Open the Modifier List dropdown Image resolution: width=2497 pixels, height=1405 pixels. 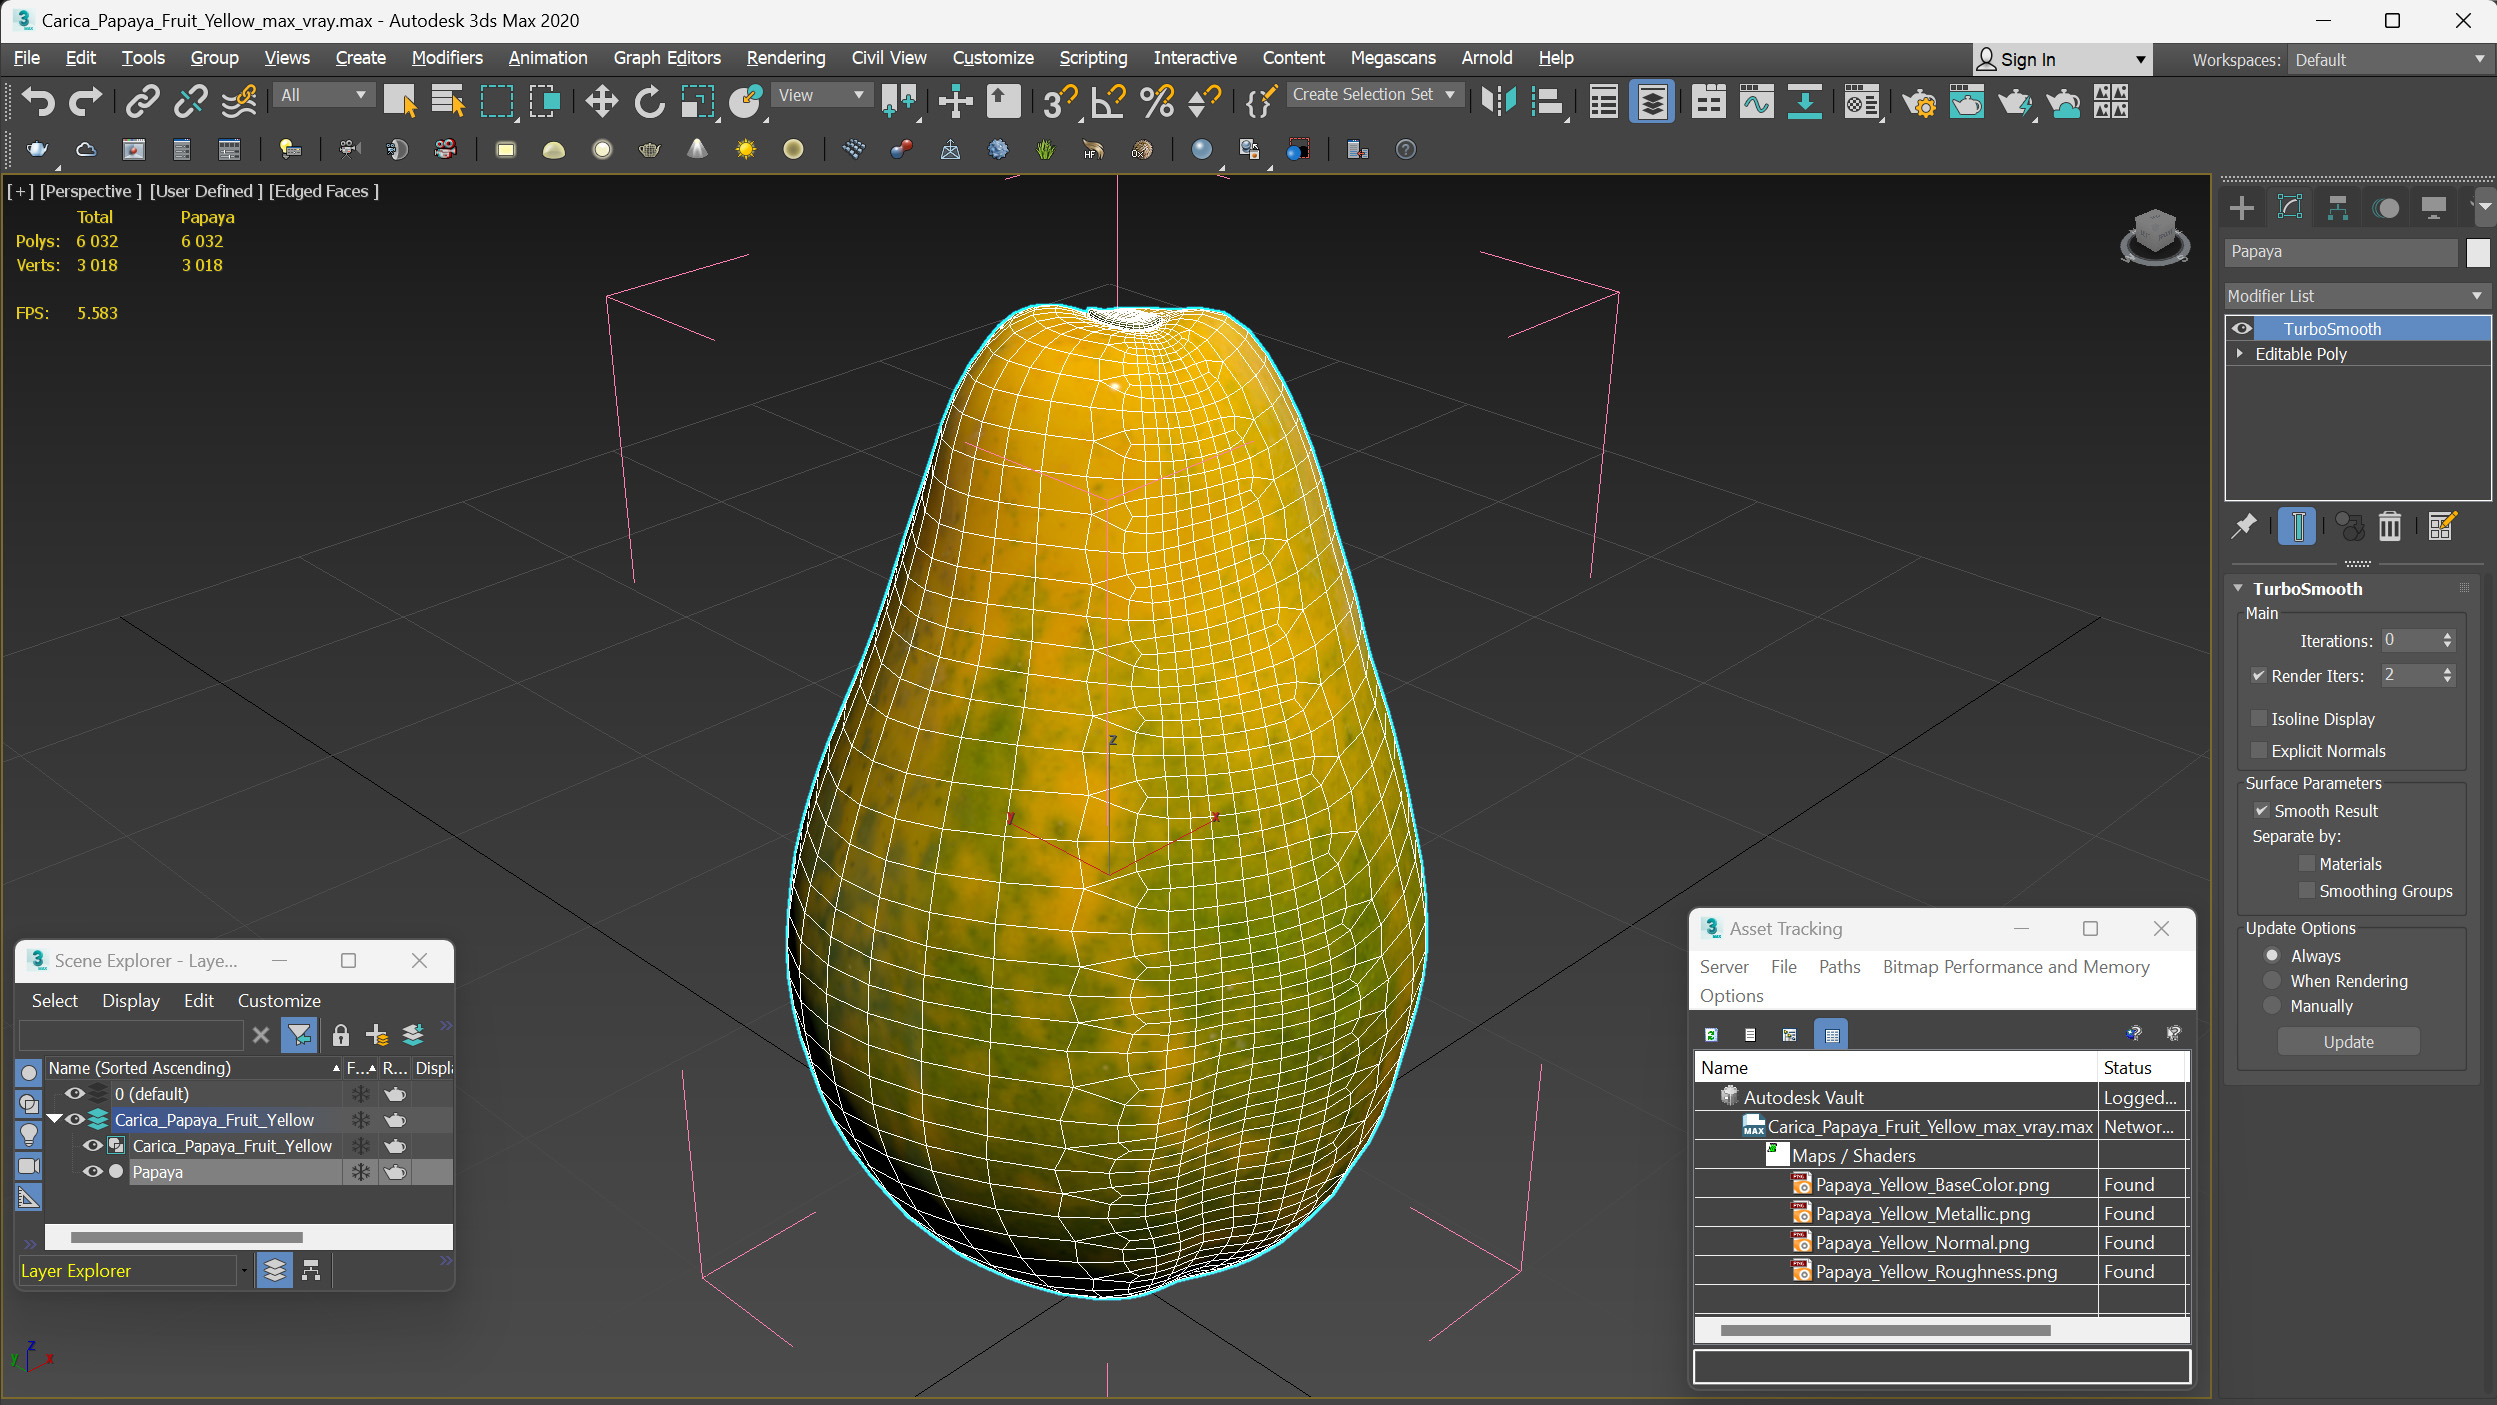coord(2355,296)
